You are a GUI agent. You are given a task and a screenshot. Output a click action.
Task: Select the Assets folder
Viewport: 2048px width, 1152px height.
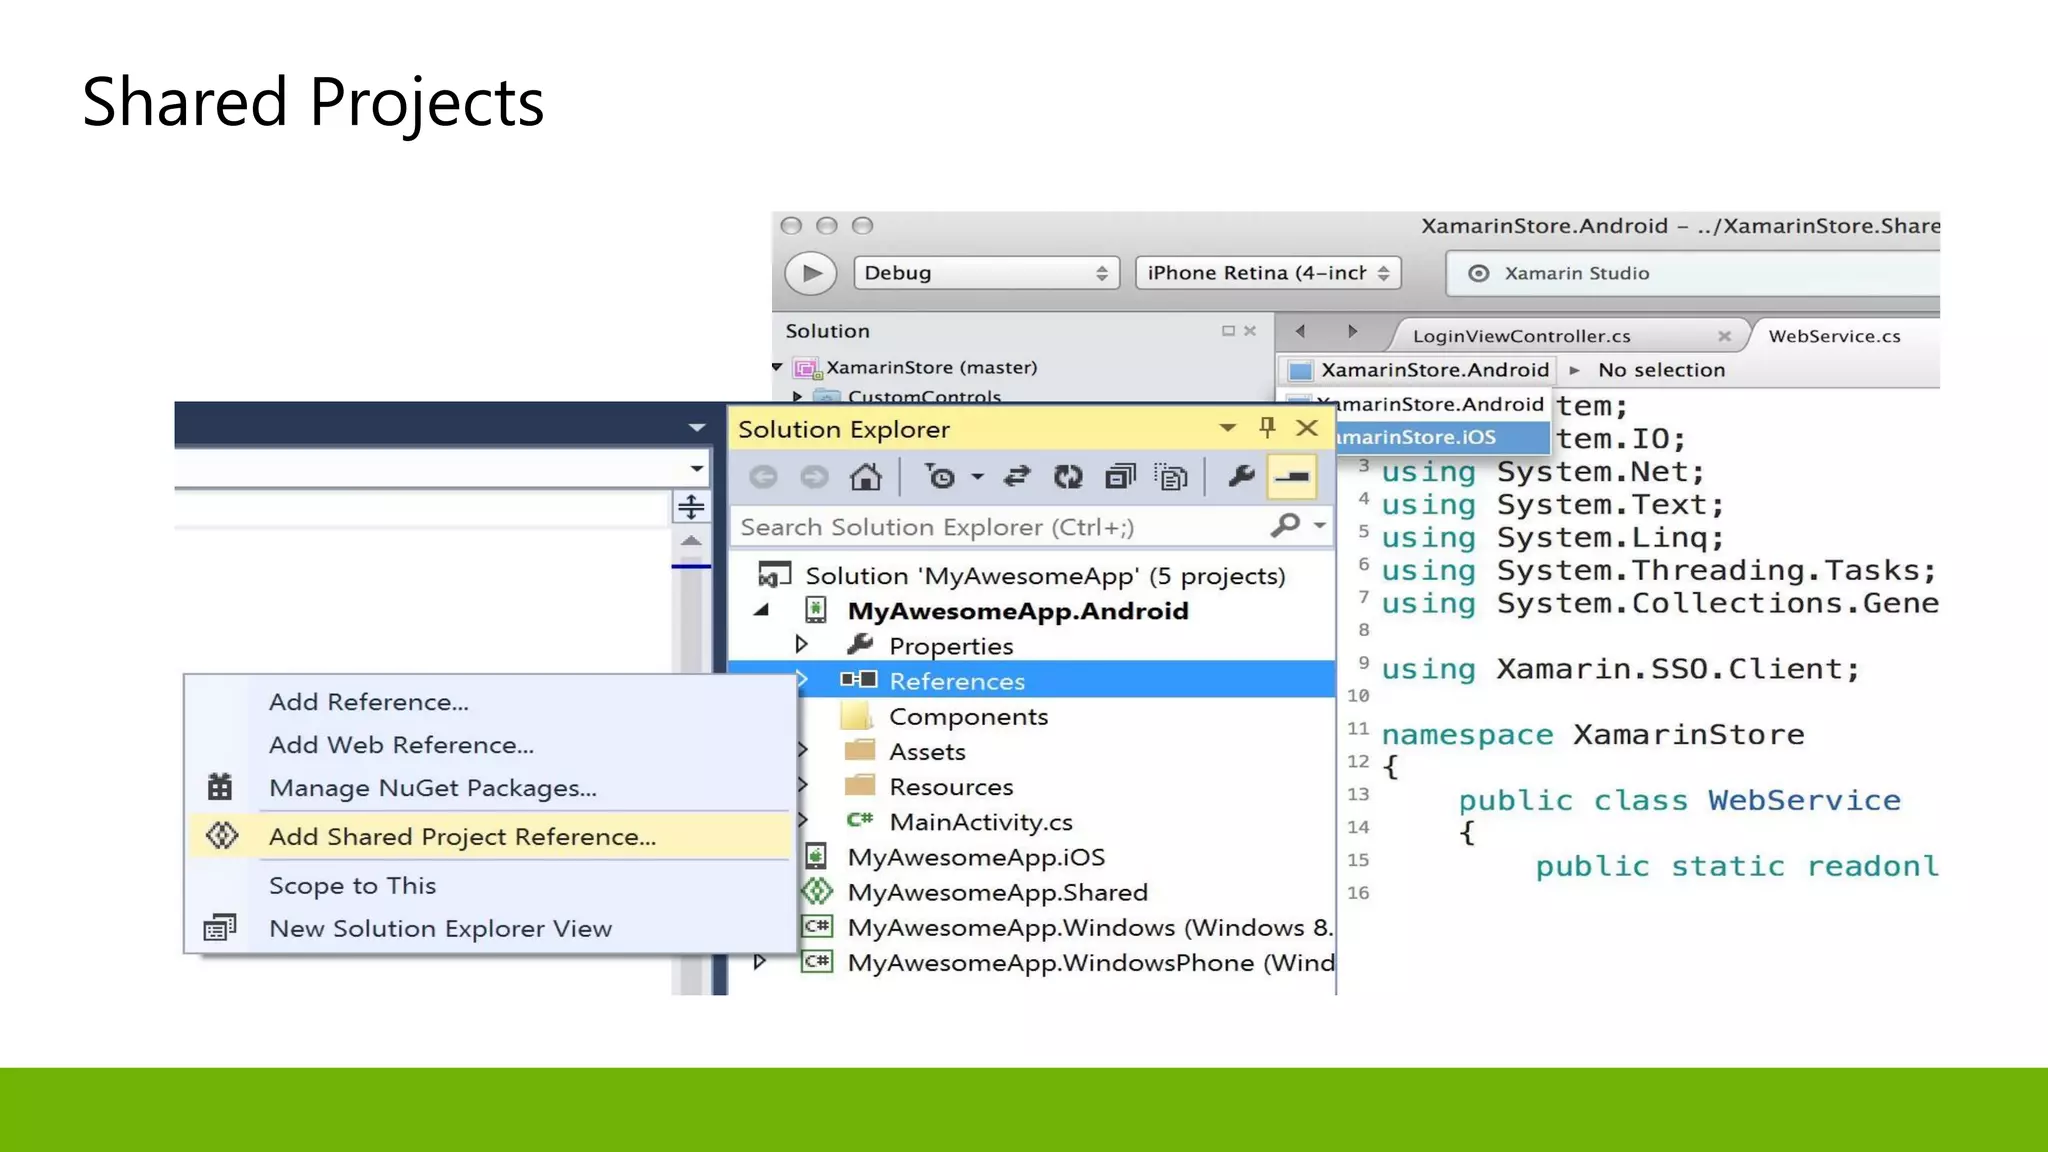(927, 752)
